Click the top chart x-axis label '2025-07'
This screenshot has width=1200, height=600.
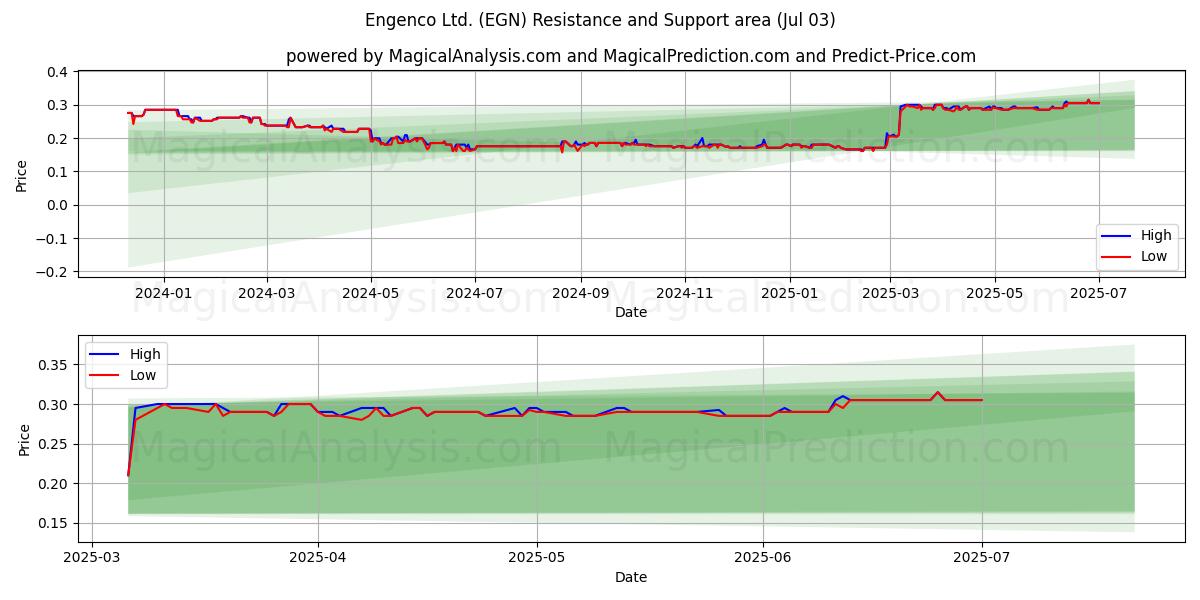[x=1098, y=293]
